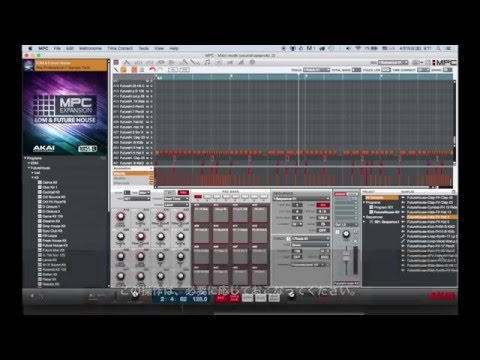Mute track A16 in the track list
The width and height of the screenshot is (480, 360).
148,86
